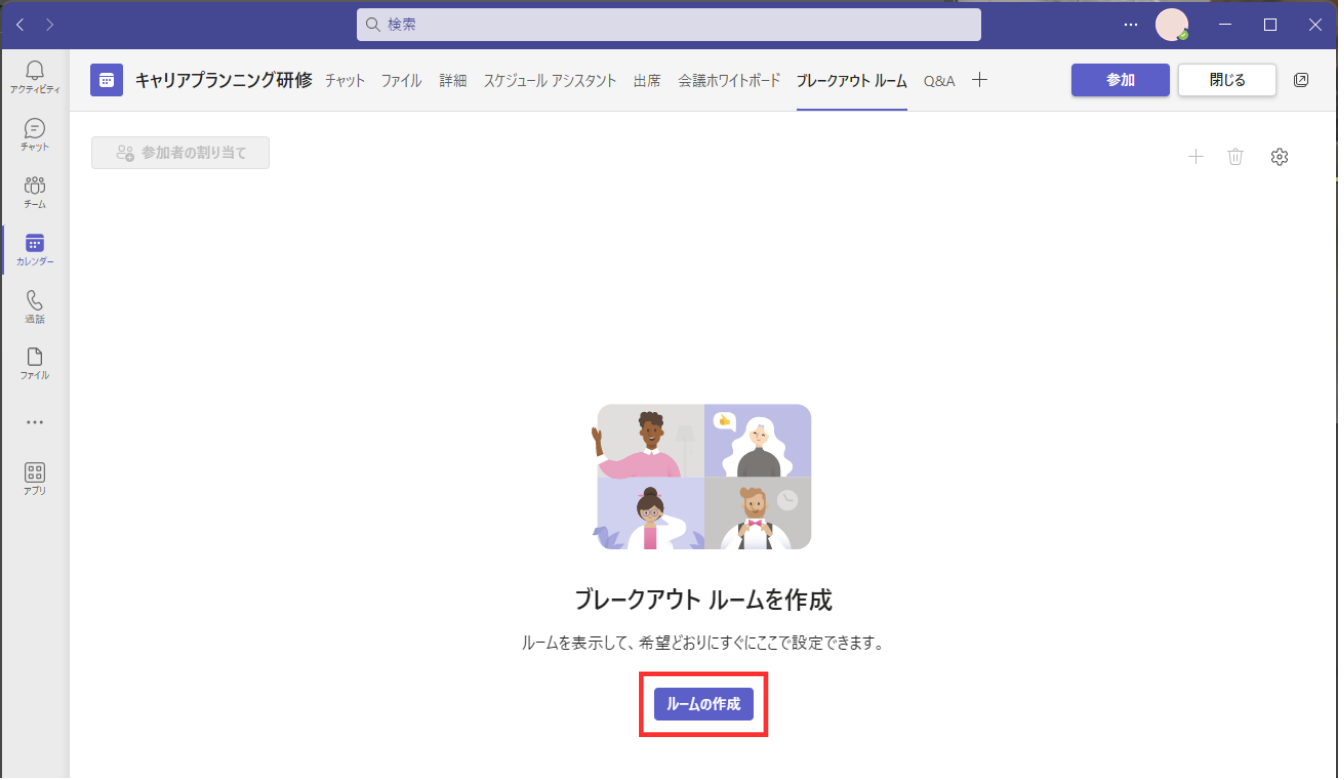
Task: Click the ルームの作成 button
Action: [704, 704]
